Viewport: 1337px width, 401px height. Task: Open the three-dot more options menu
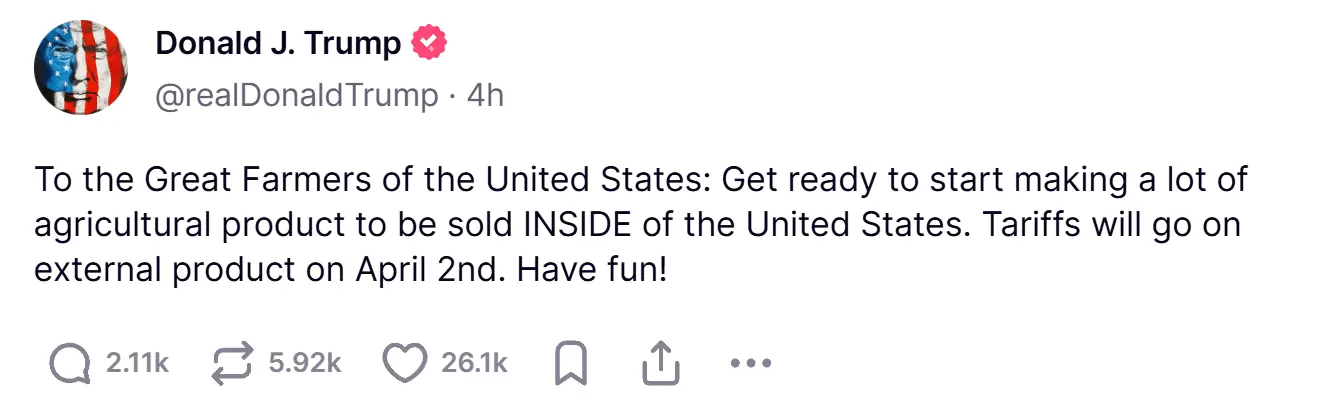751,364
